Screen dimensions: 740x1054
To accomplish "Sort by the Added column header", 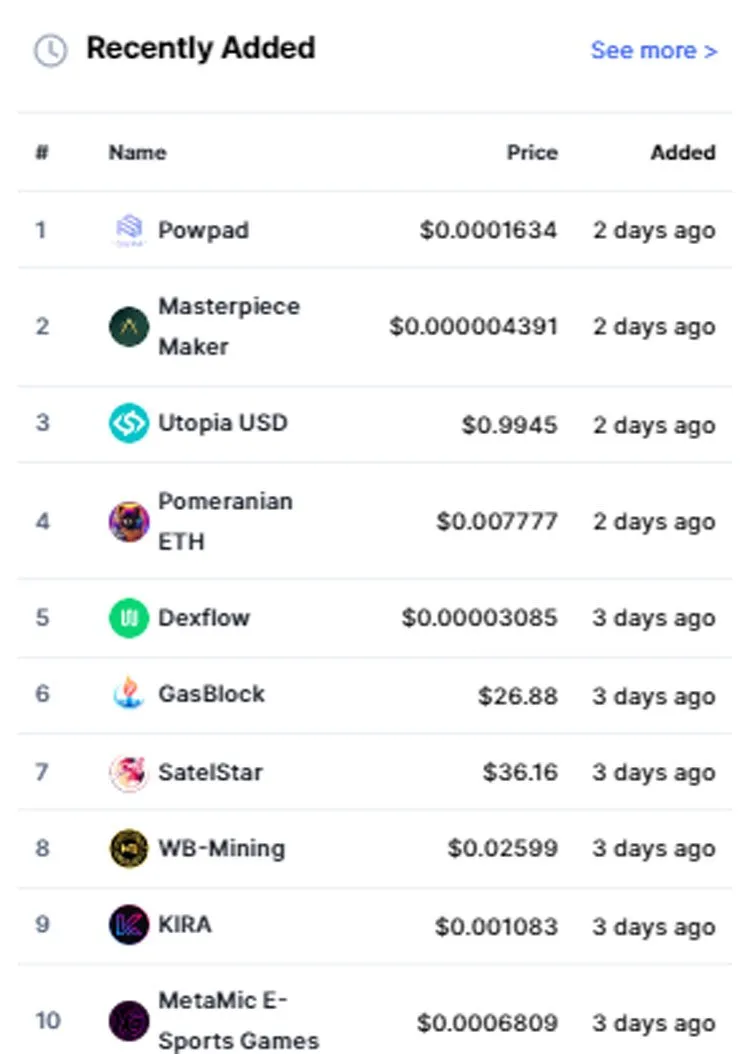I will [683, 153].
